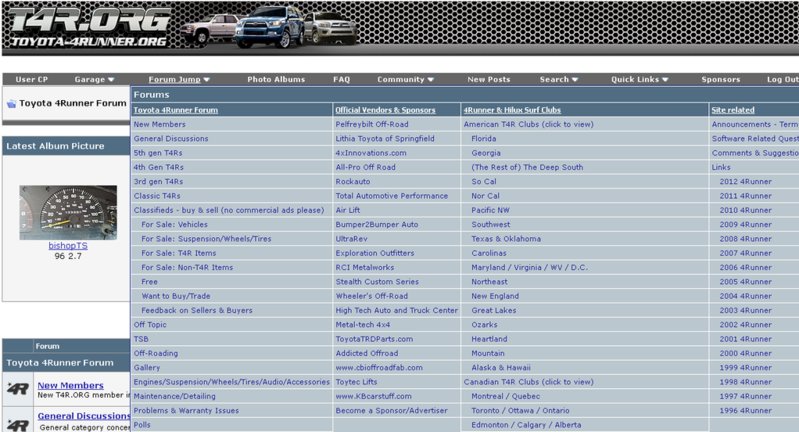Open Site related header link
The height and width of the screenshot is (432, 799).
733,110
